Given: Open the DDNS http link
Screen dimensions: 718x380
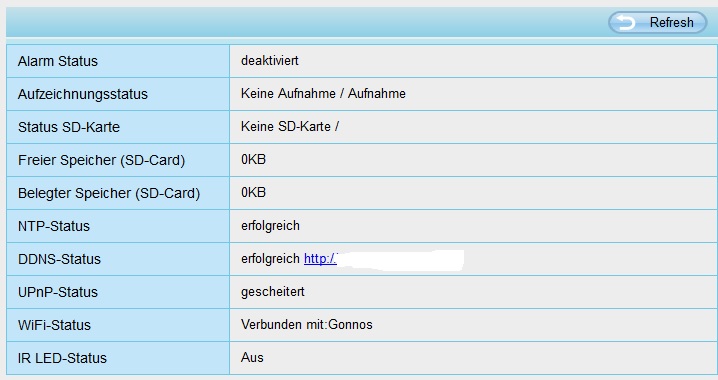Looking at the screenshot, I should coord(320,259).
